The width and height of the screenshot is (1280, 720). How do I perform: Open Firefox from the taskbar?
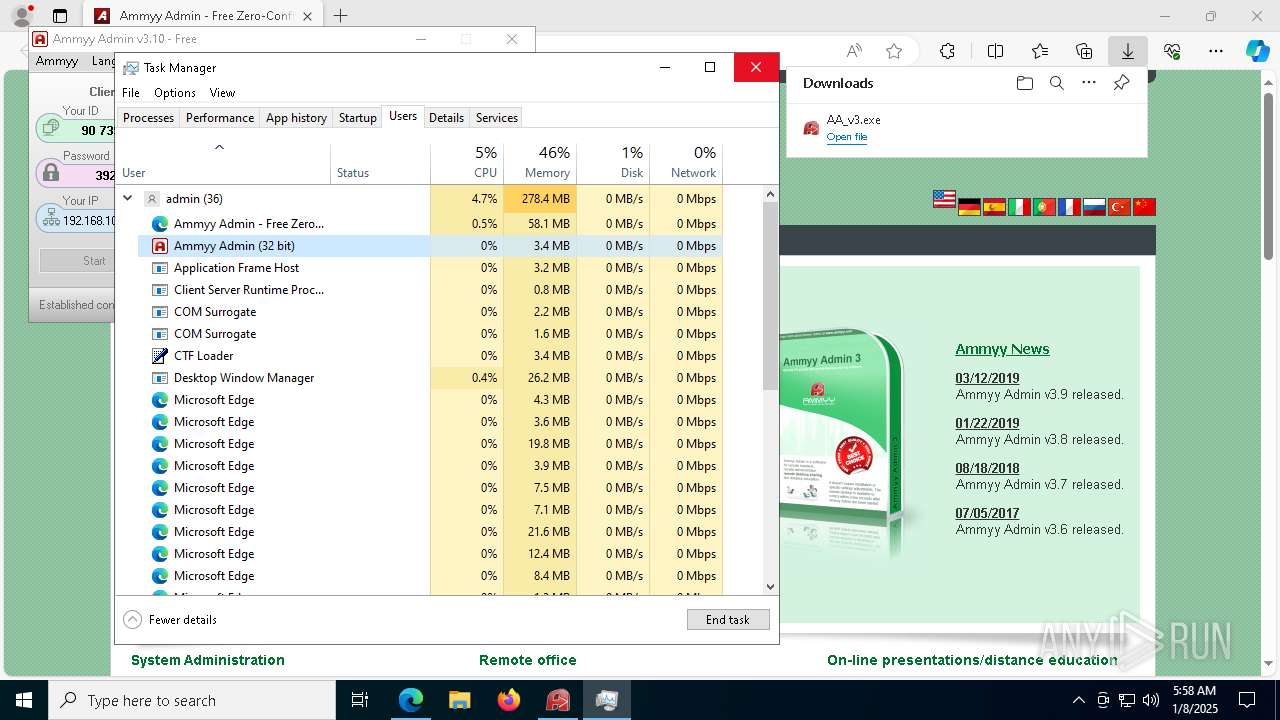508,700
